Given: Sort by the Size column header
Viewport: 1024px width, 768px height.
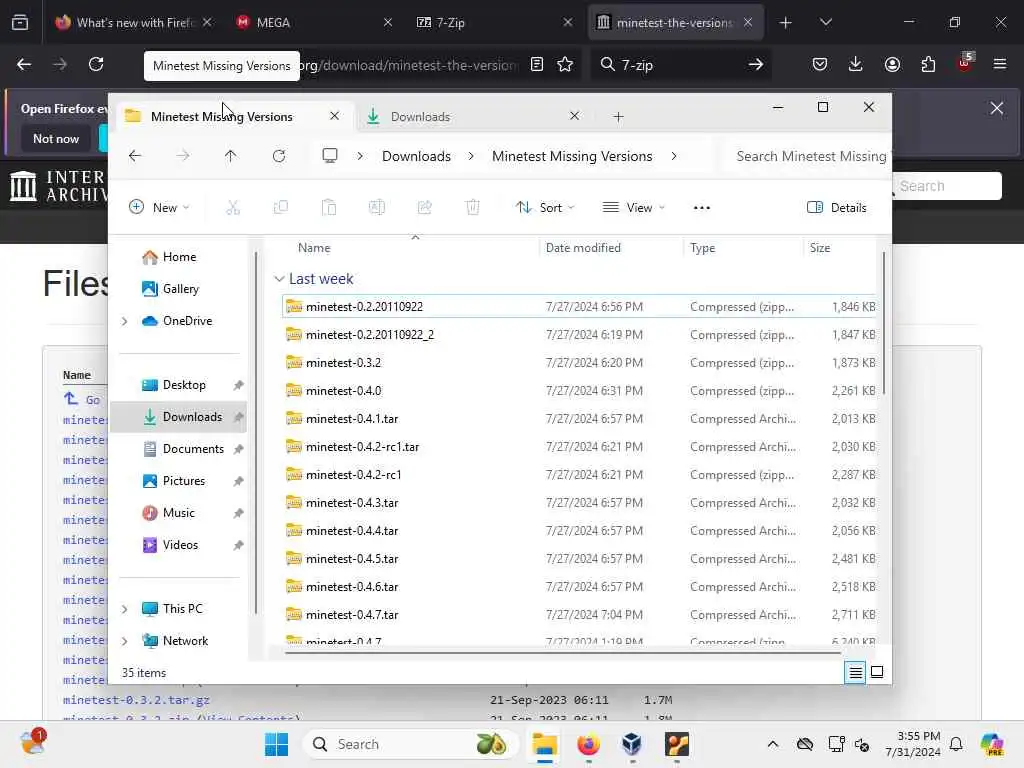Looking at the screenshot, I should 820,248.
